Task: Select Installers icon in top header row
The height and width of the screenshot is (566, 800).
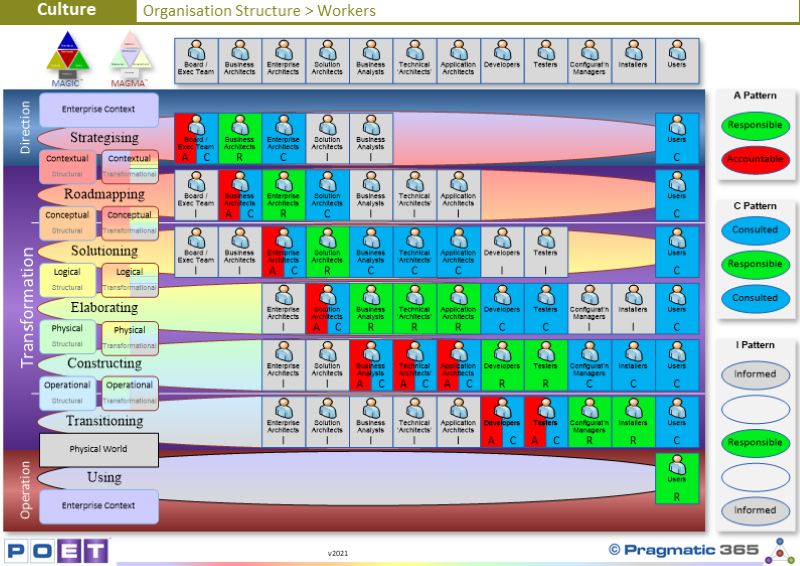Action: coord(633,60)
